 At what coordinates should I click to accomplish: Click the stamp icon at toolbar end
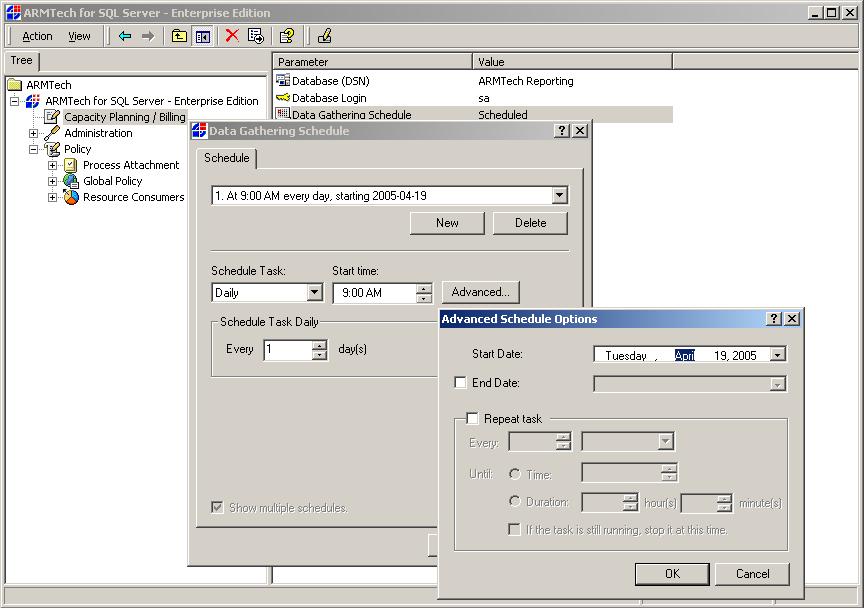pyautogui.click(x=325, y=36)
